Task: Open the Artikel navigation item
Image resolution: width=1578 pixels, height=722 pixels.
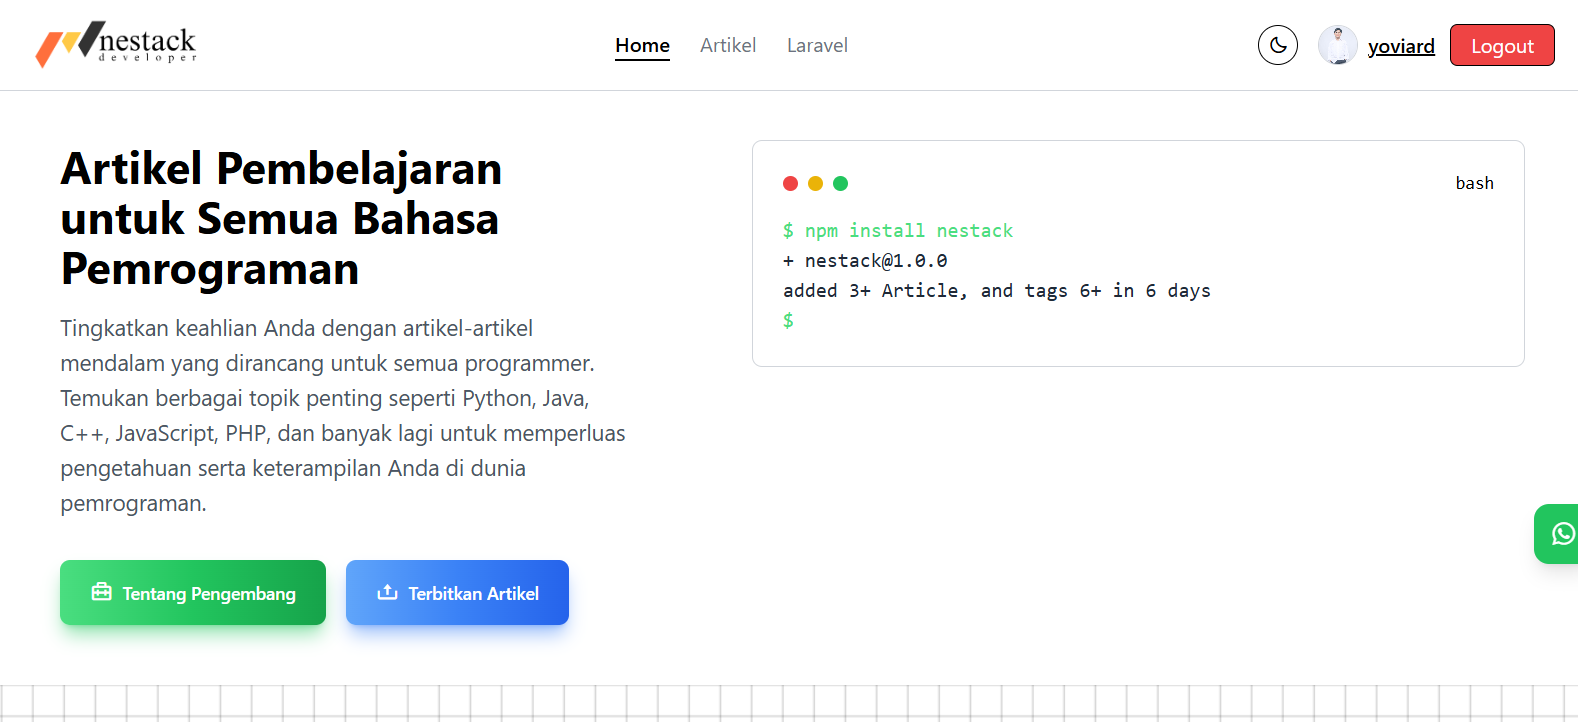Action: (x=727, y=45)
